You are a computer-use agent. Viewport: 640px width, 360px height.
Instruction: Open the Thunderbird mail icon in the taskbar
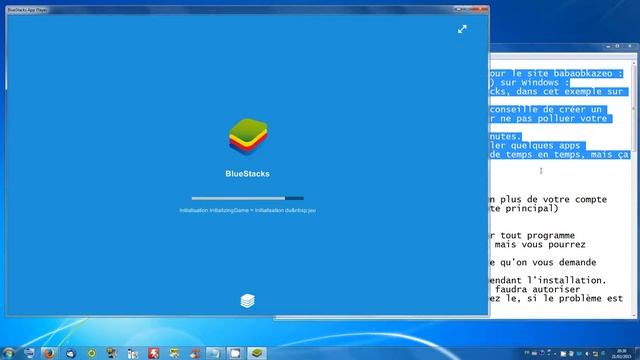click(71, 353)
